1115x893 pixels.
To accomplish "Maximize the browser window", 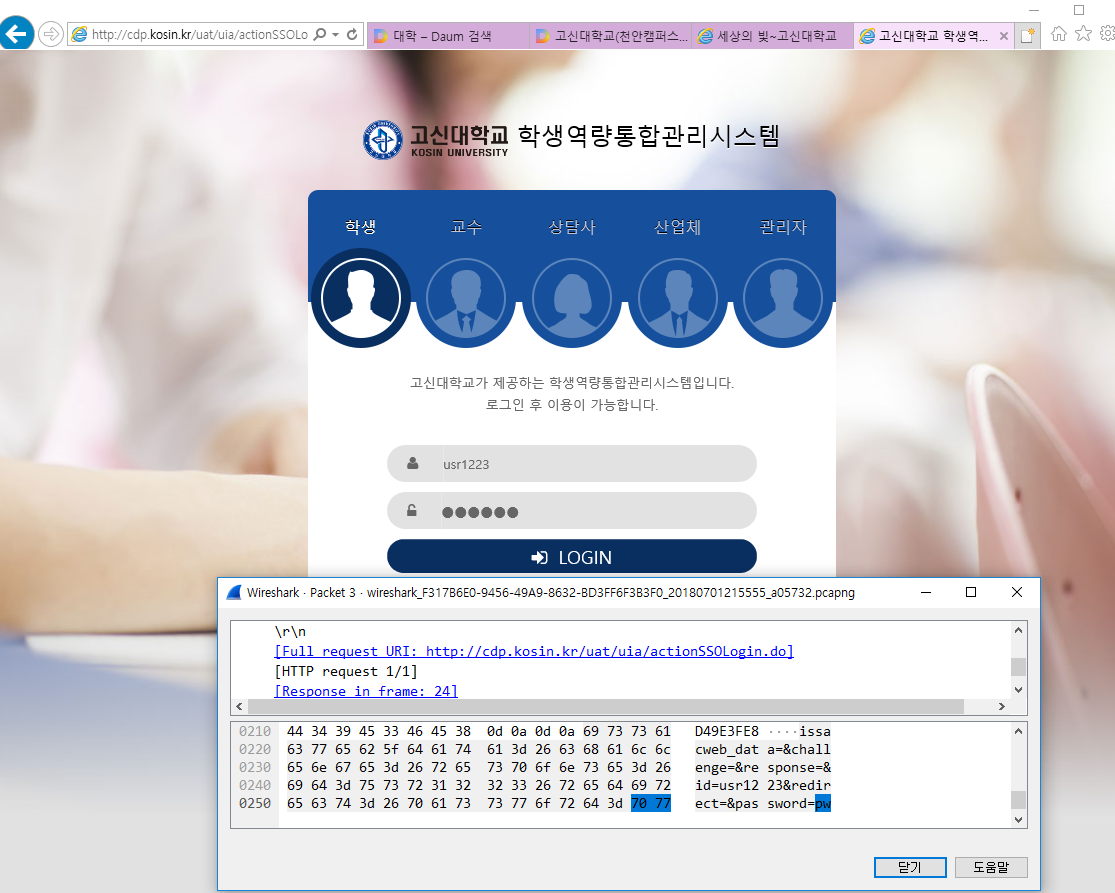I will pos(1079,10).
